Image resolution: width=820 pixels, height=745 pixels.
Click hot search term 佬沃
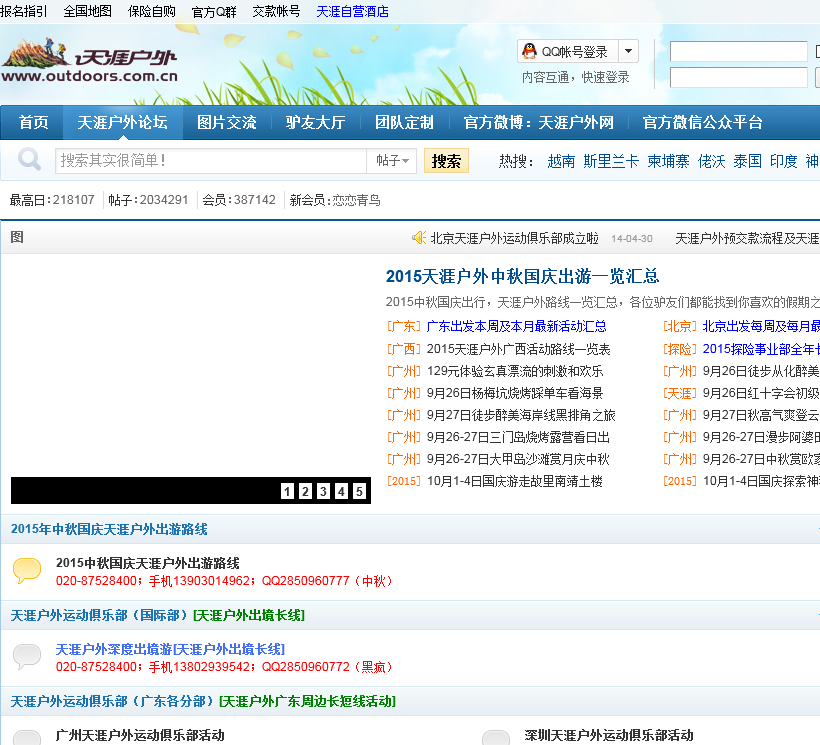[x=711, y=161]
